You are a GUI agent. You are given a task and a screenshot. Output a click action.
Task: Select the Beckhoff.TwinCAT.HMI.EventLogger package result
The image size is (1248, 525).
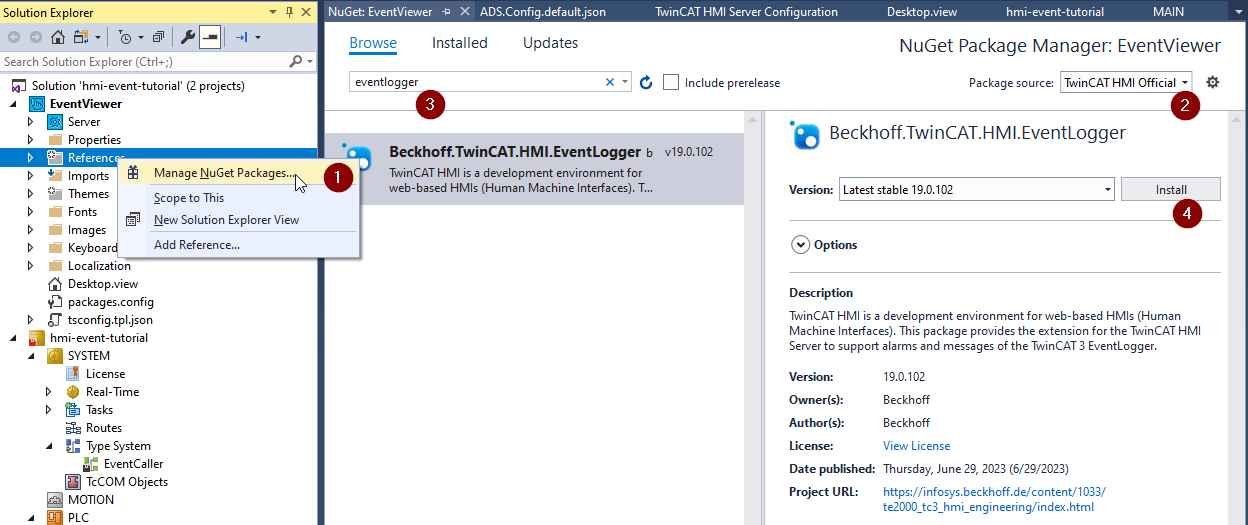click(x=535, y=169)
